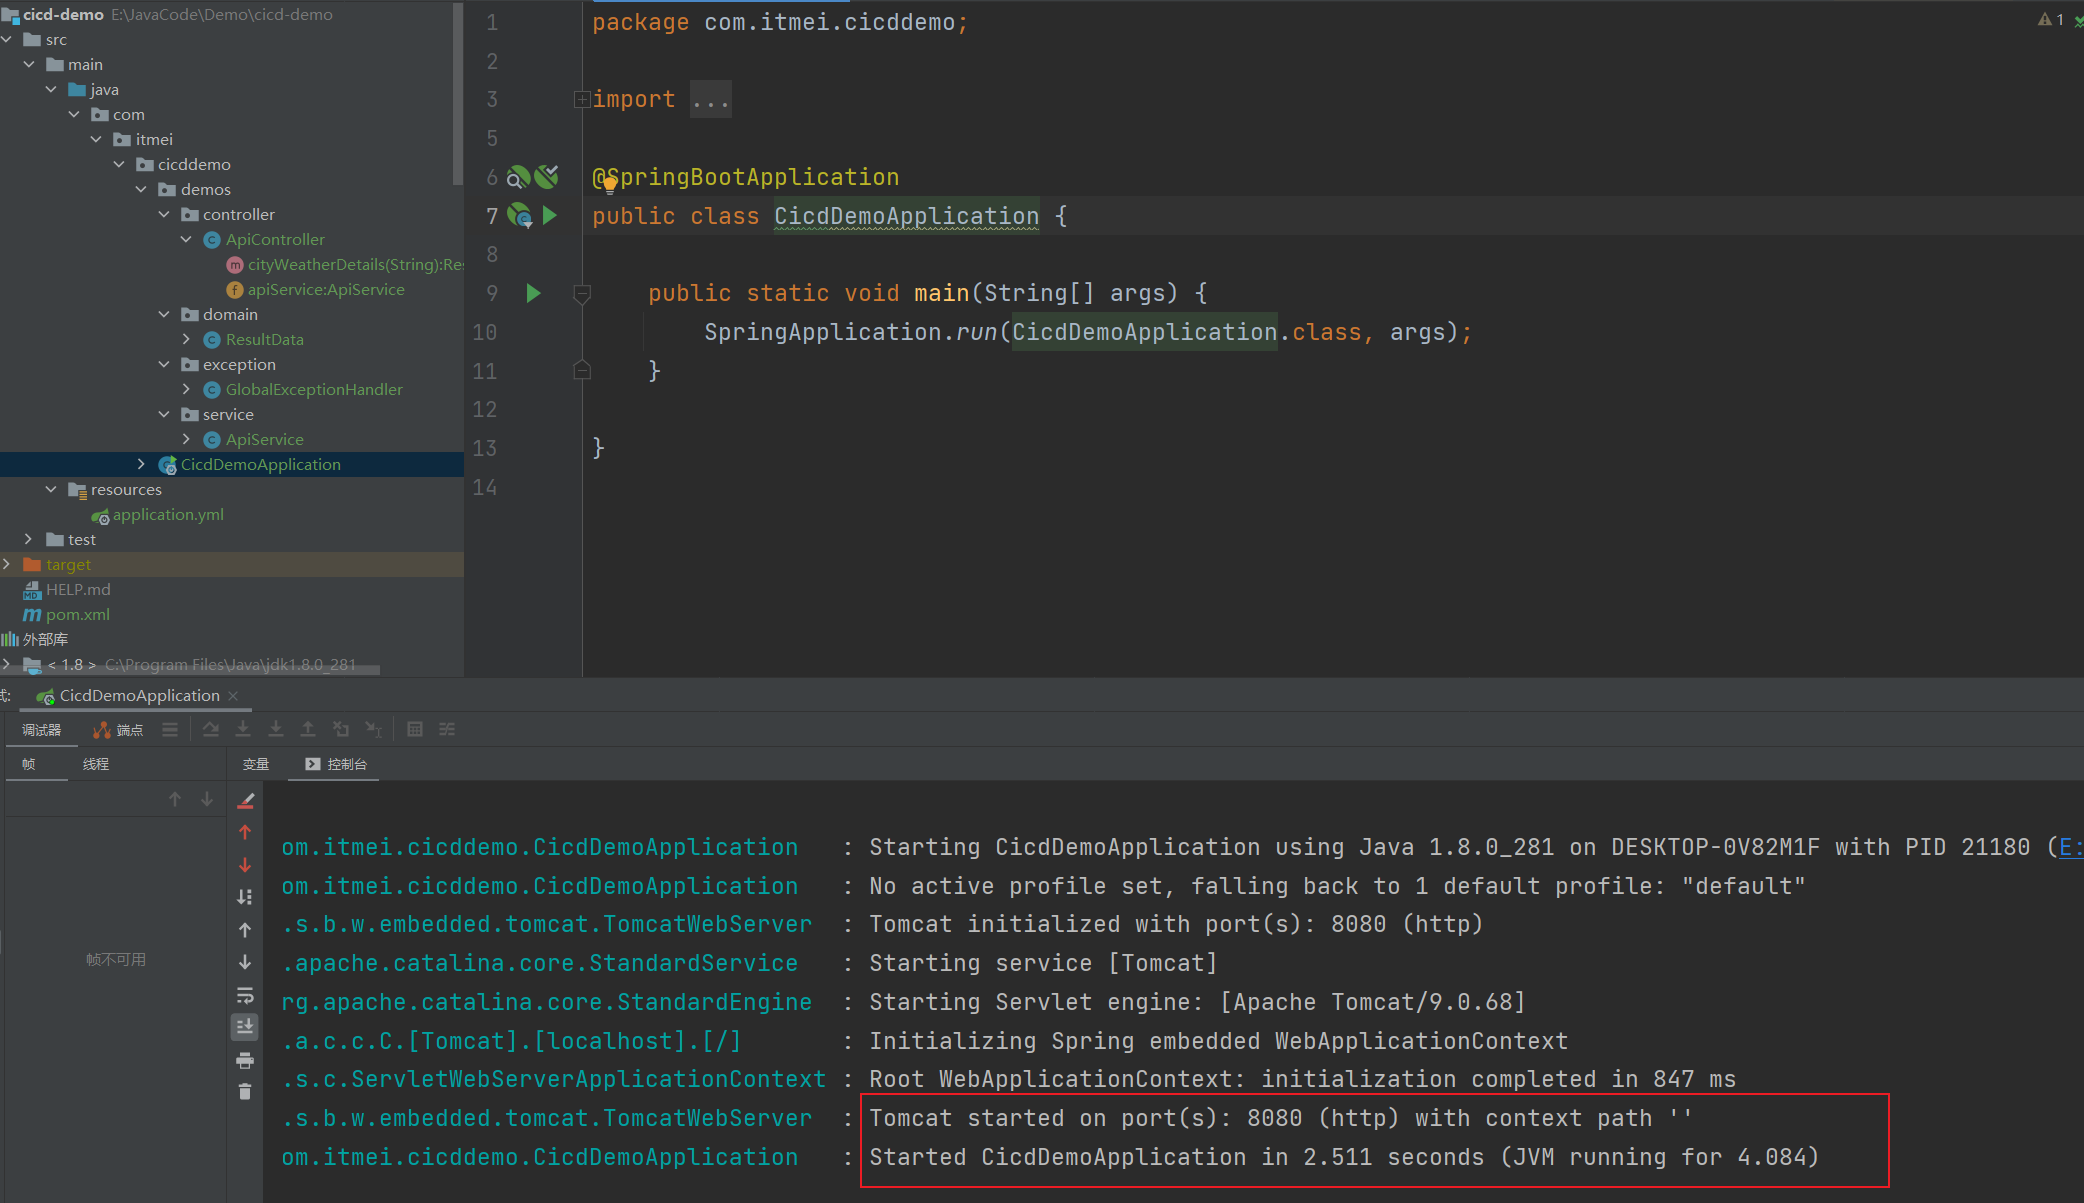Expand the CicdDemoApplication tree node

(141, 464)
